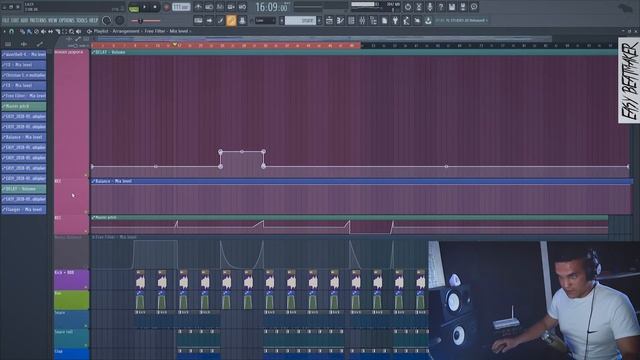Open the PATTERNS menu
This screenshot has width=640, height=360.
pyautogui.click(x=37, y=20)
